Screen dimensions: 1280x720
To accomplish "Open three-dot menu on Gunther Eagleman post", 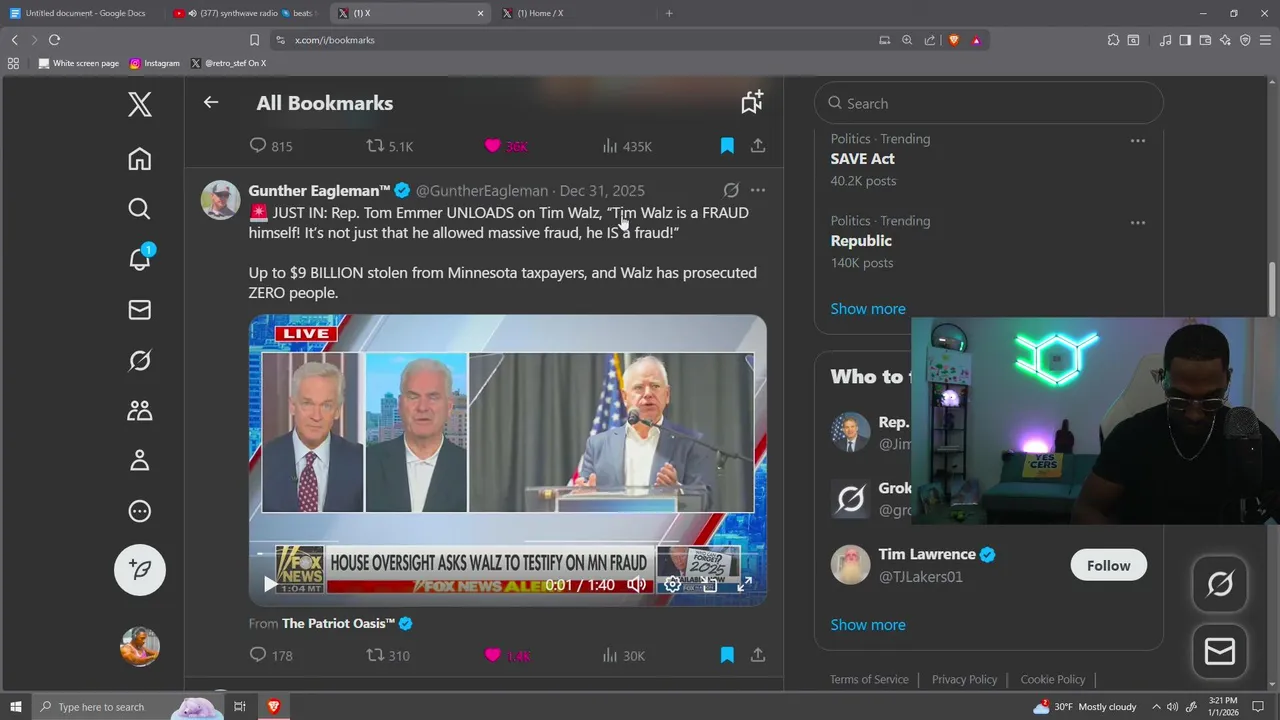I will [758, 190].
